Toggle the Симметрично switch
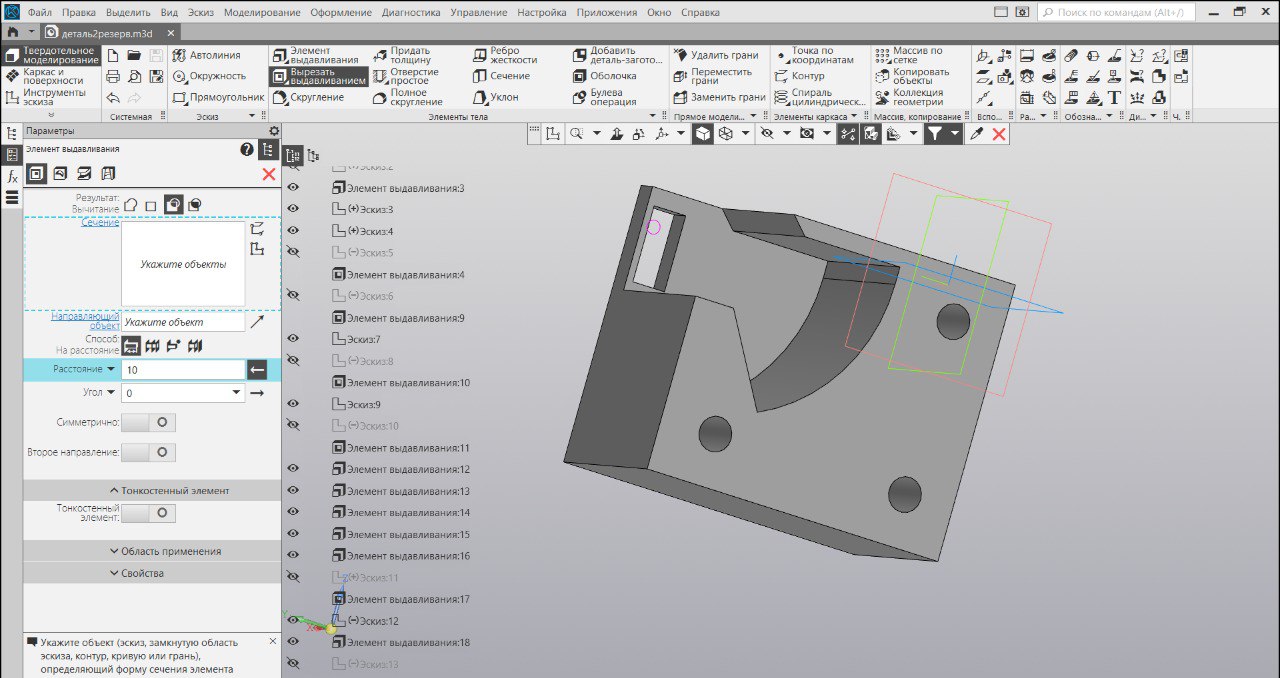The height and width of the screenshot is (678, 1280). 149,423
